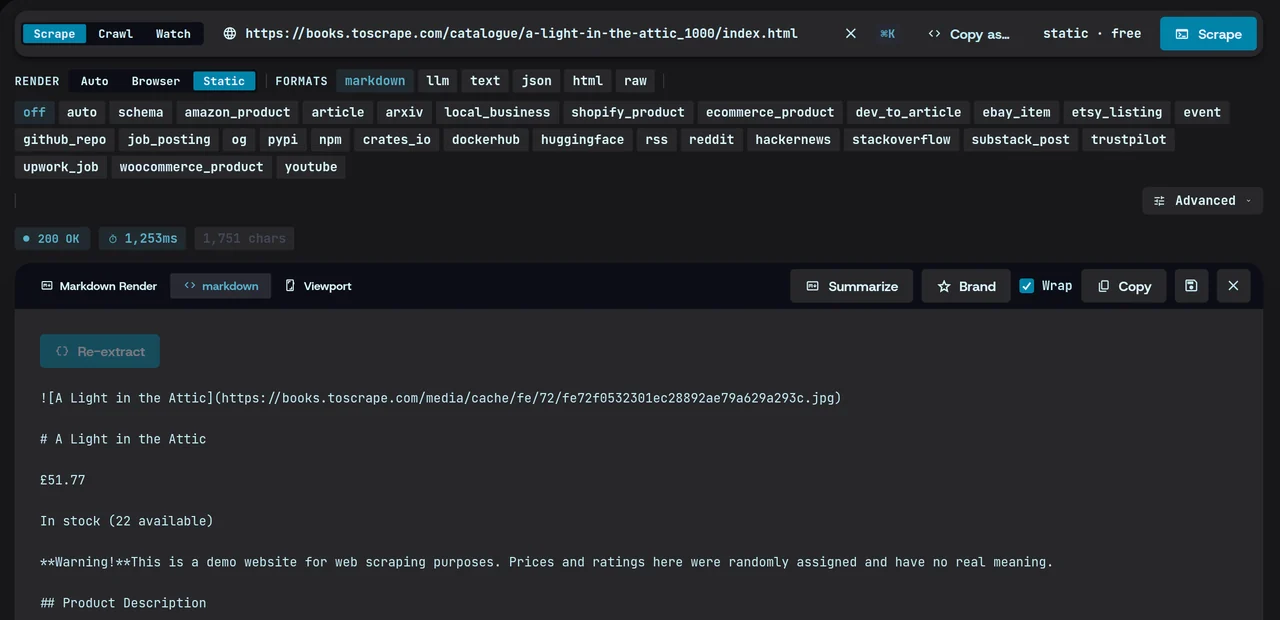Choose the ecommerce_product extractor
The width and height of the screenshot is (1280, 620).
pyautogui.click(x=770, y=112)
